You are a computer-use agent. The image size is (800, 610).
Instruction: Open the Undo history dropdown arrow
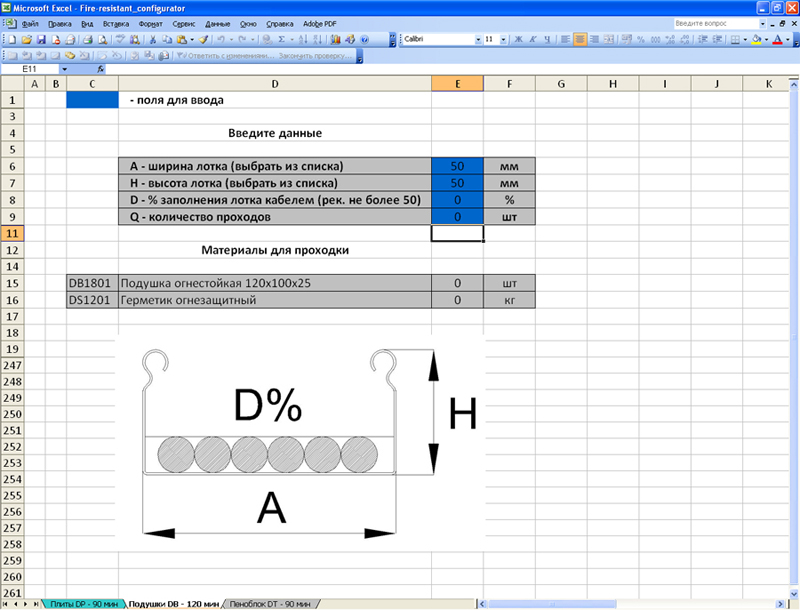coord(231,39)
